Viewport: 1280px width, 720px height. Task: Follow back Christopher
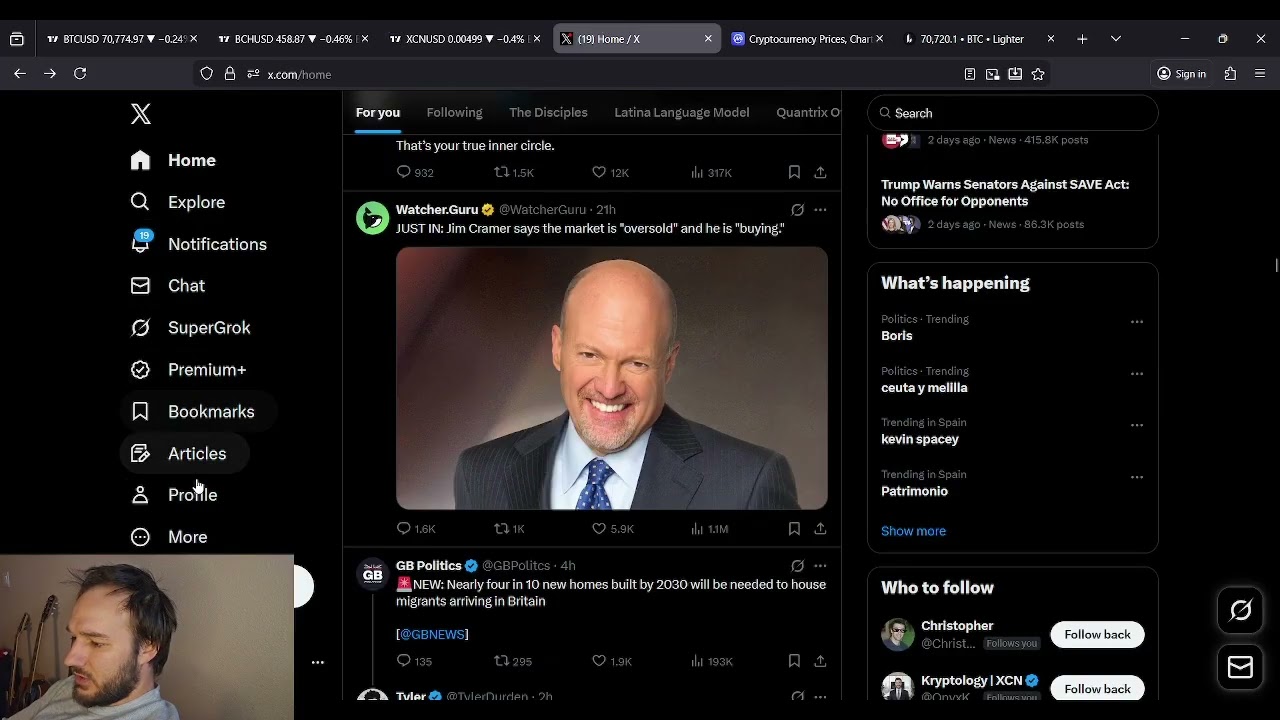[x=1097, y=634]
